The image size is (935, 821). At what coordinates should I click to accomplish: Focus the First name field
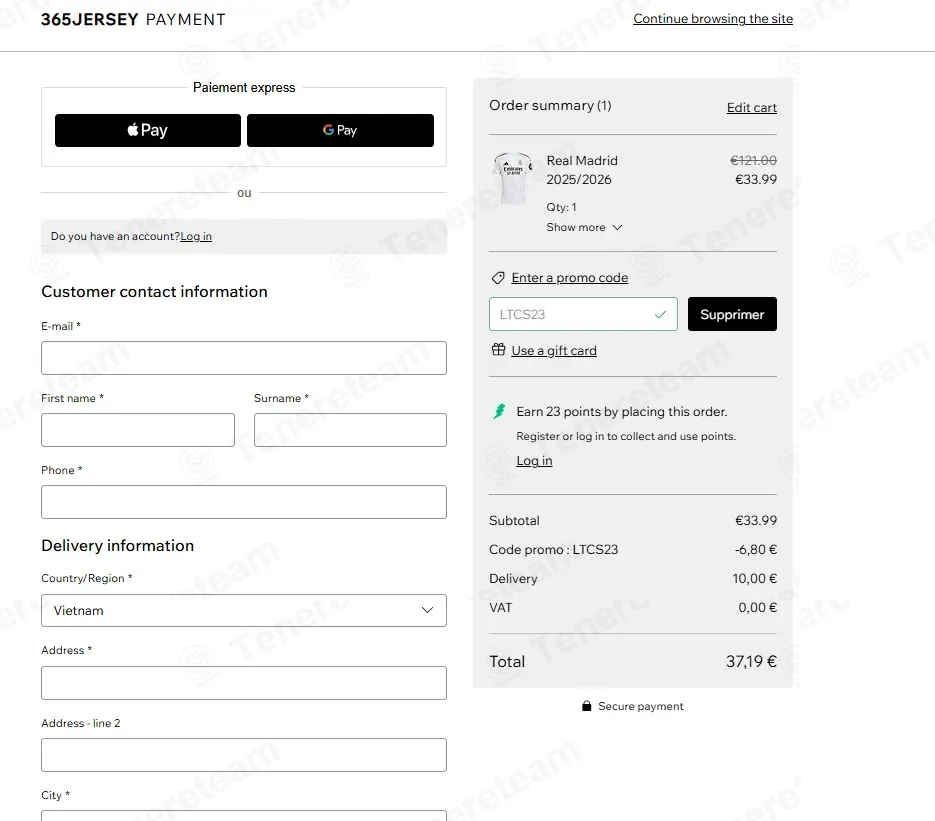tap(138, 430)
